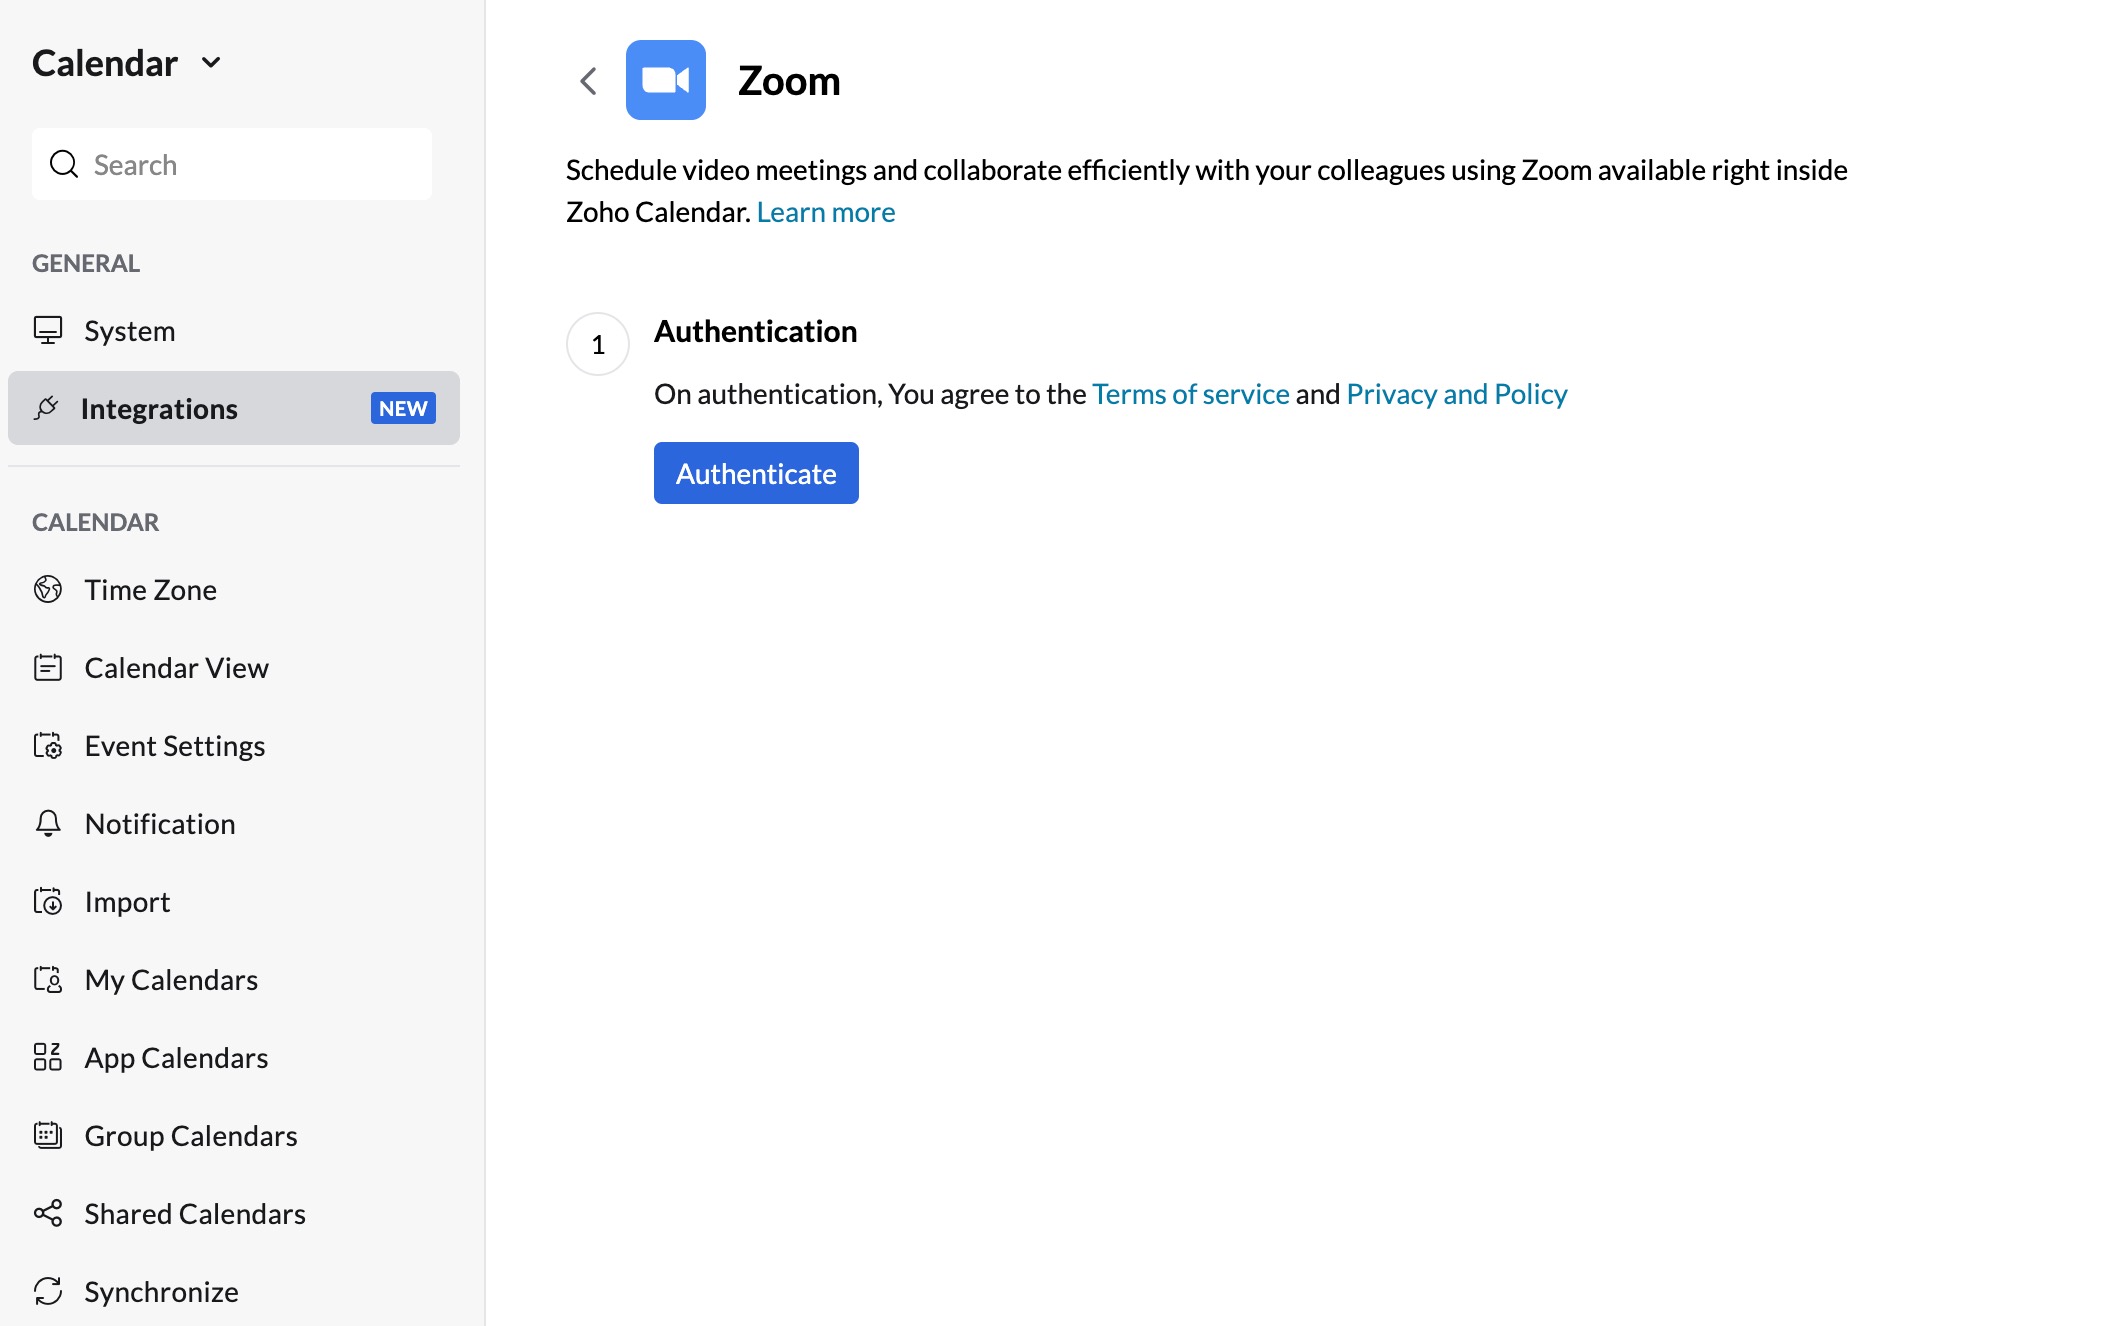Viewport: 2104px width, 1326px height.
Task: Click the Integrations plug icon
Action: [46, 408]
